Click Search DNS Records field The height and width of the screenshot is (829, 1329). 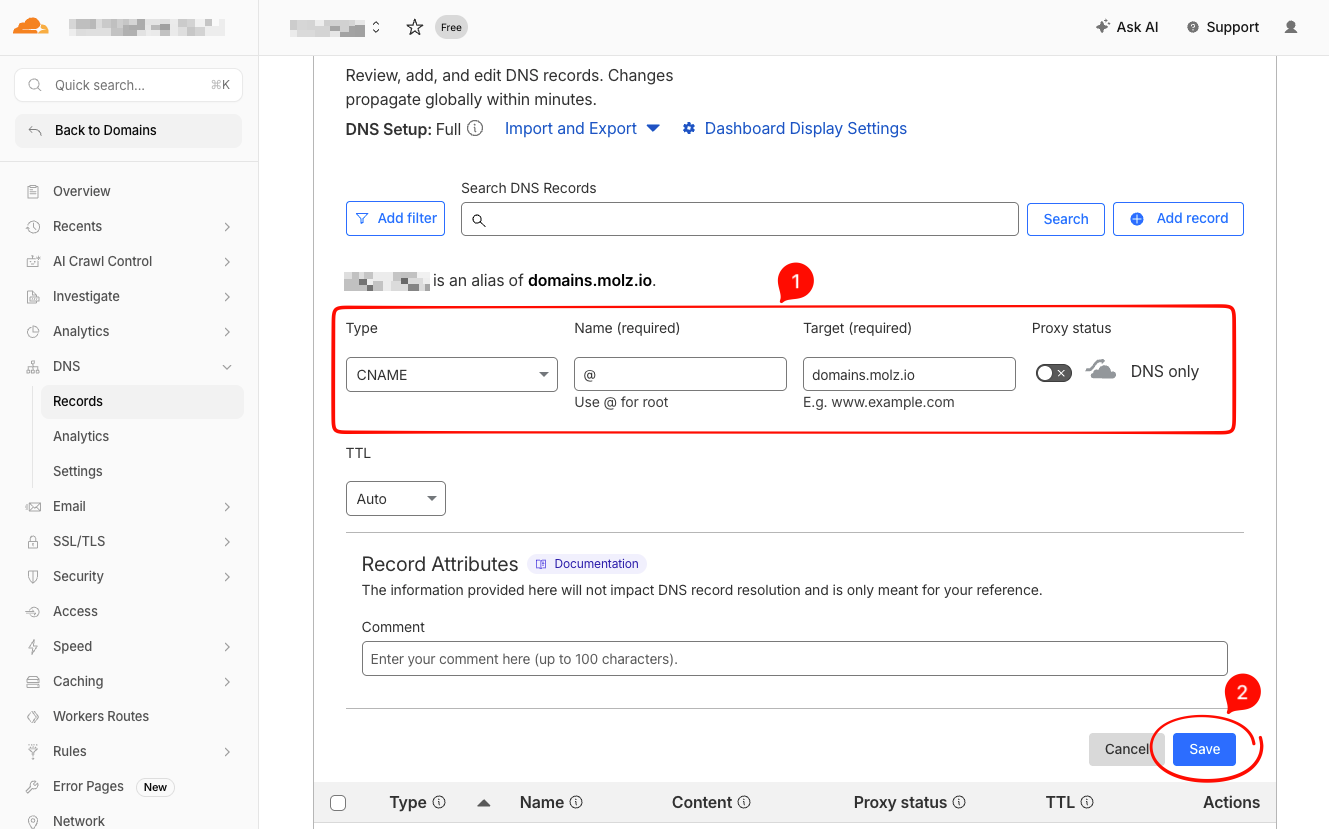(740, 219)
